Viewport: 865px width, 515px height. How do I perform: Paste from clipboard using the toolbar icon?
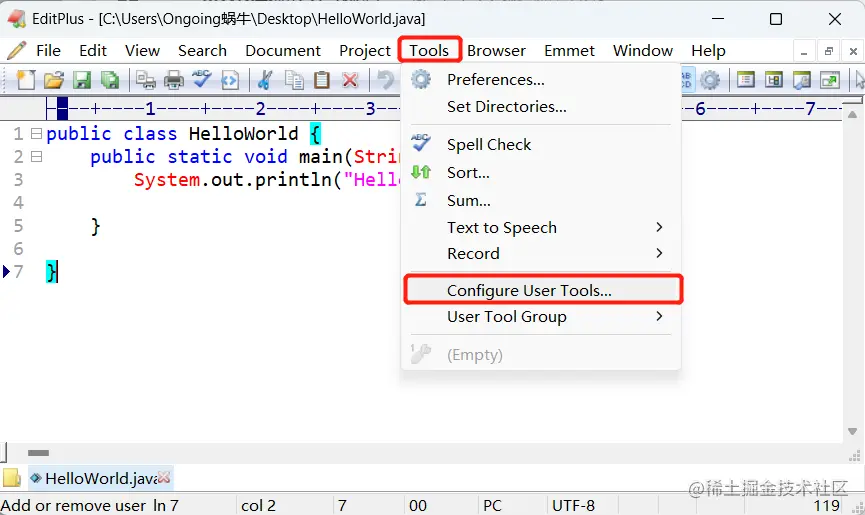pyautogui.click(x=322, y=80)
